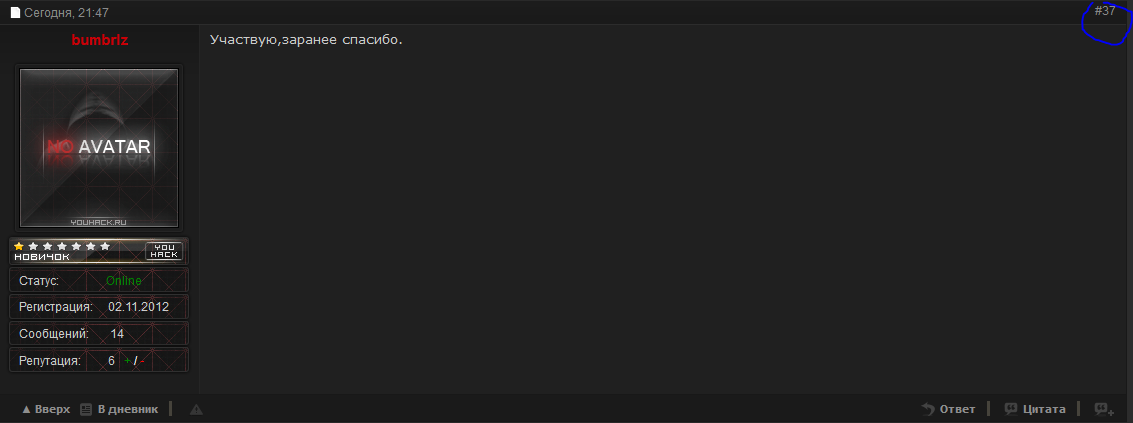Click the YOU HACK badge on rank bar
The image size is (1133, 423).
point(163,251)
